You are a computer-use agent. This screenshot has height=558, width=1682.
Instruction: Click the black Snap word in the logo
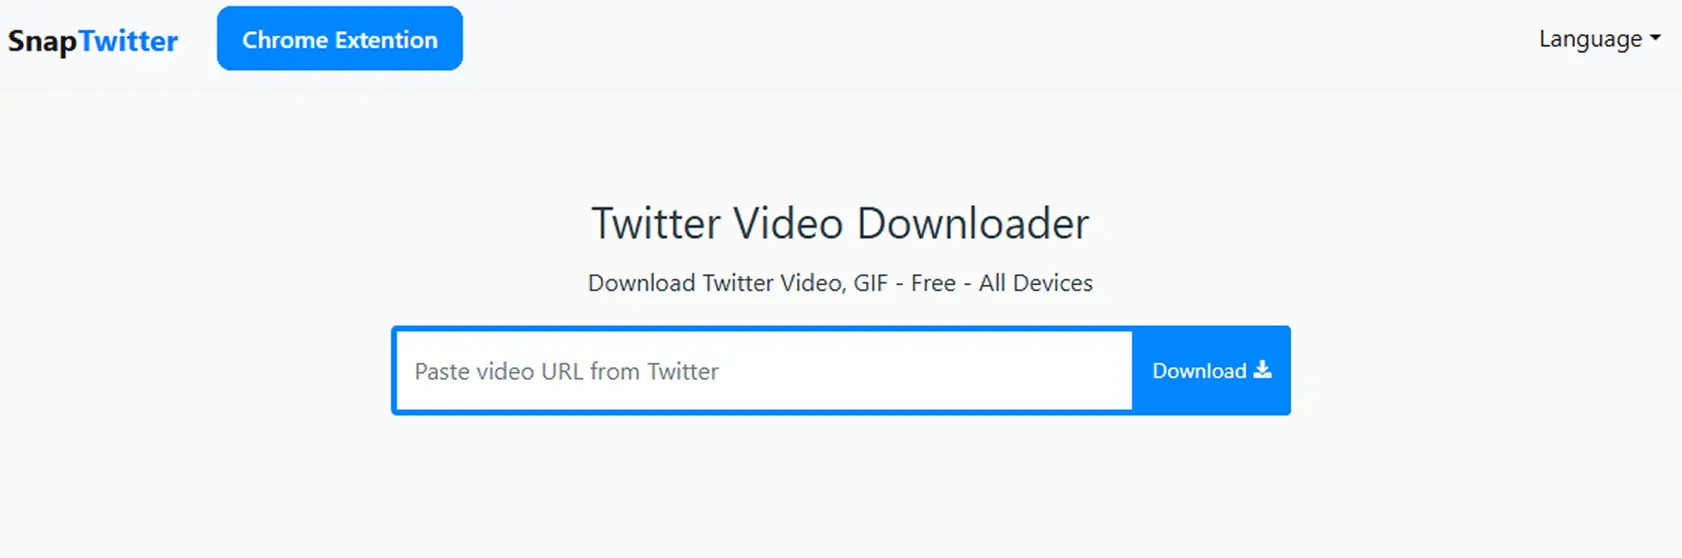coord(43,42)
